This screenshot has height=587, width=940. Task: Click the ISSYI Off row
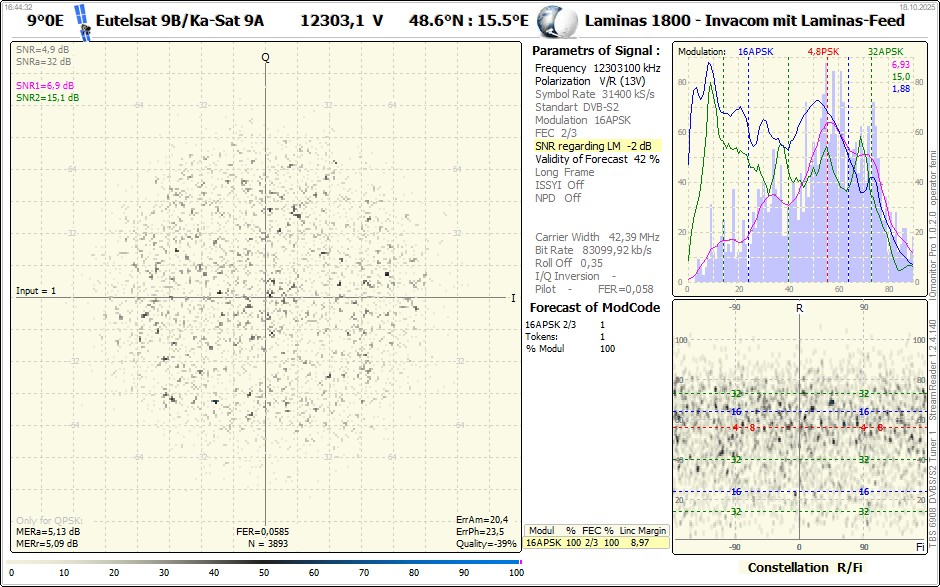tap(559, 185)
